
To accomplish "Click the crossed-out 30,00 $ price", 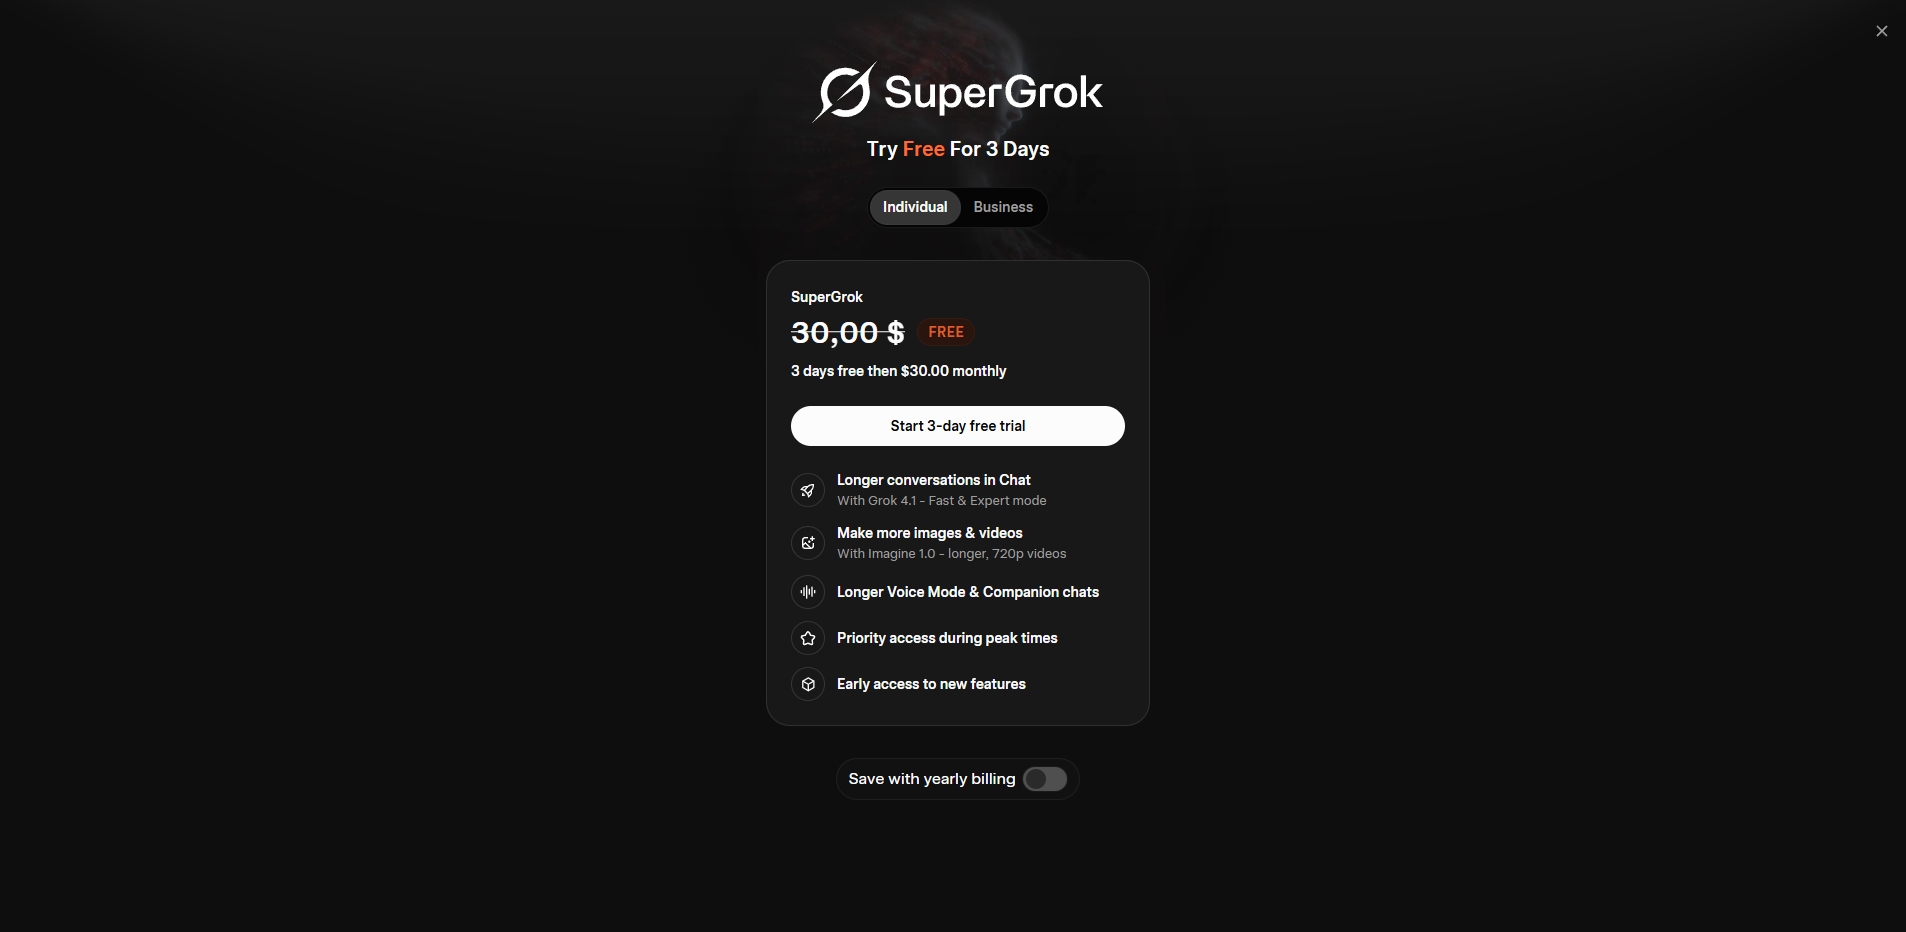I will point(847,332).
